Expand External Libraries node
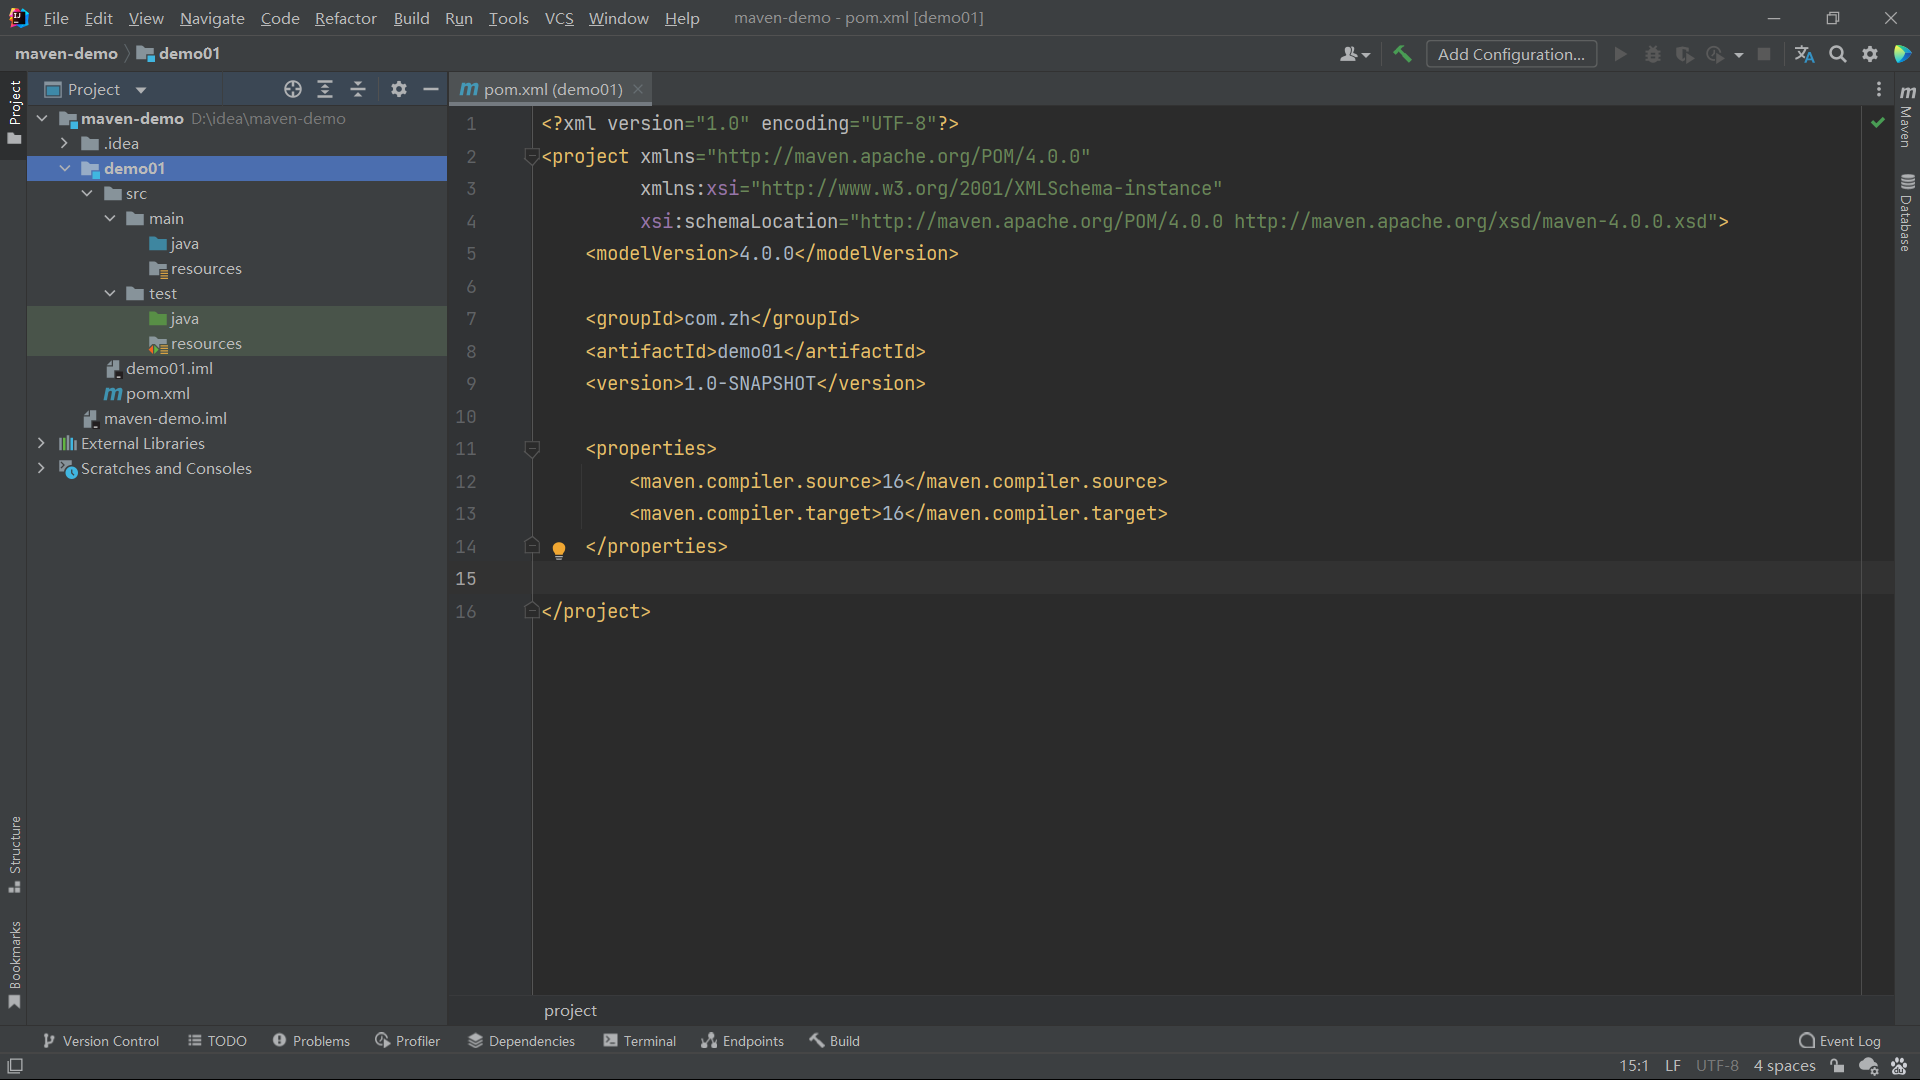 point(41,443)
